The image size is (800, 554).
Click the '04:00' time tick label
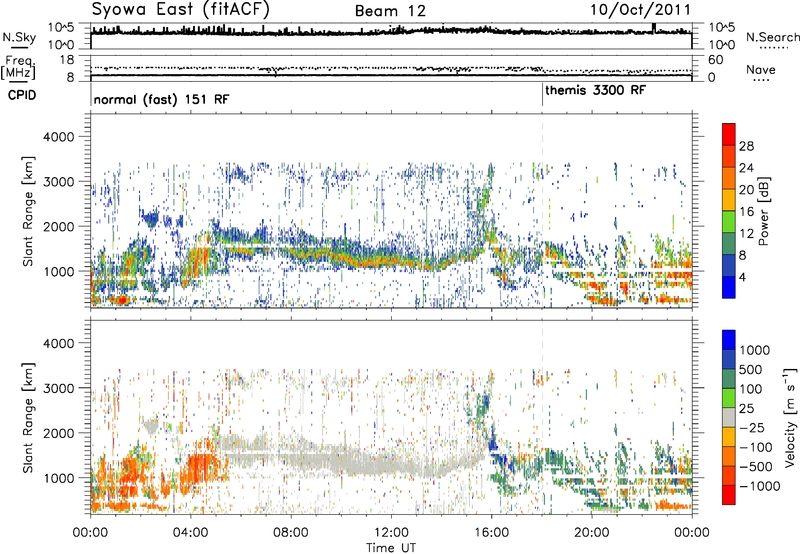coord(191,533)
